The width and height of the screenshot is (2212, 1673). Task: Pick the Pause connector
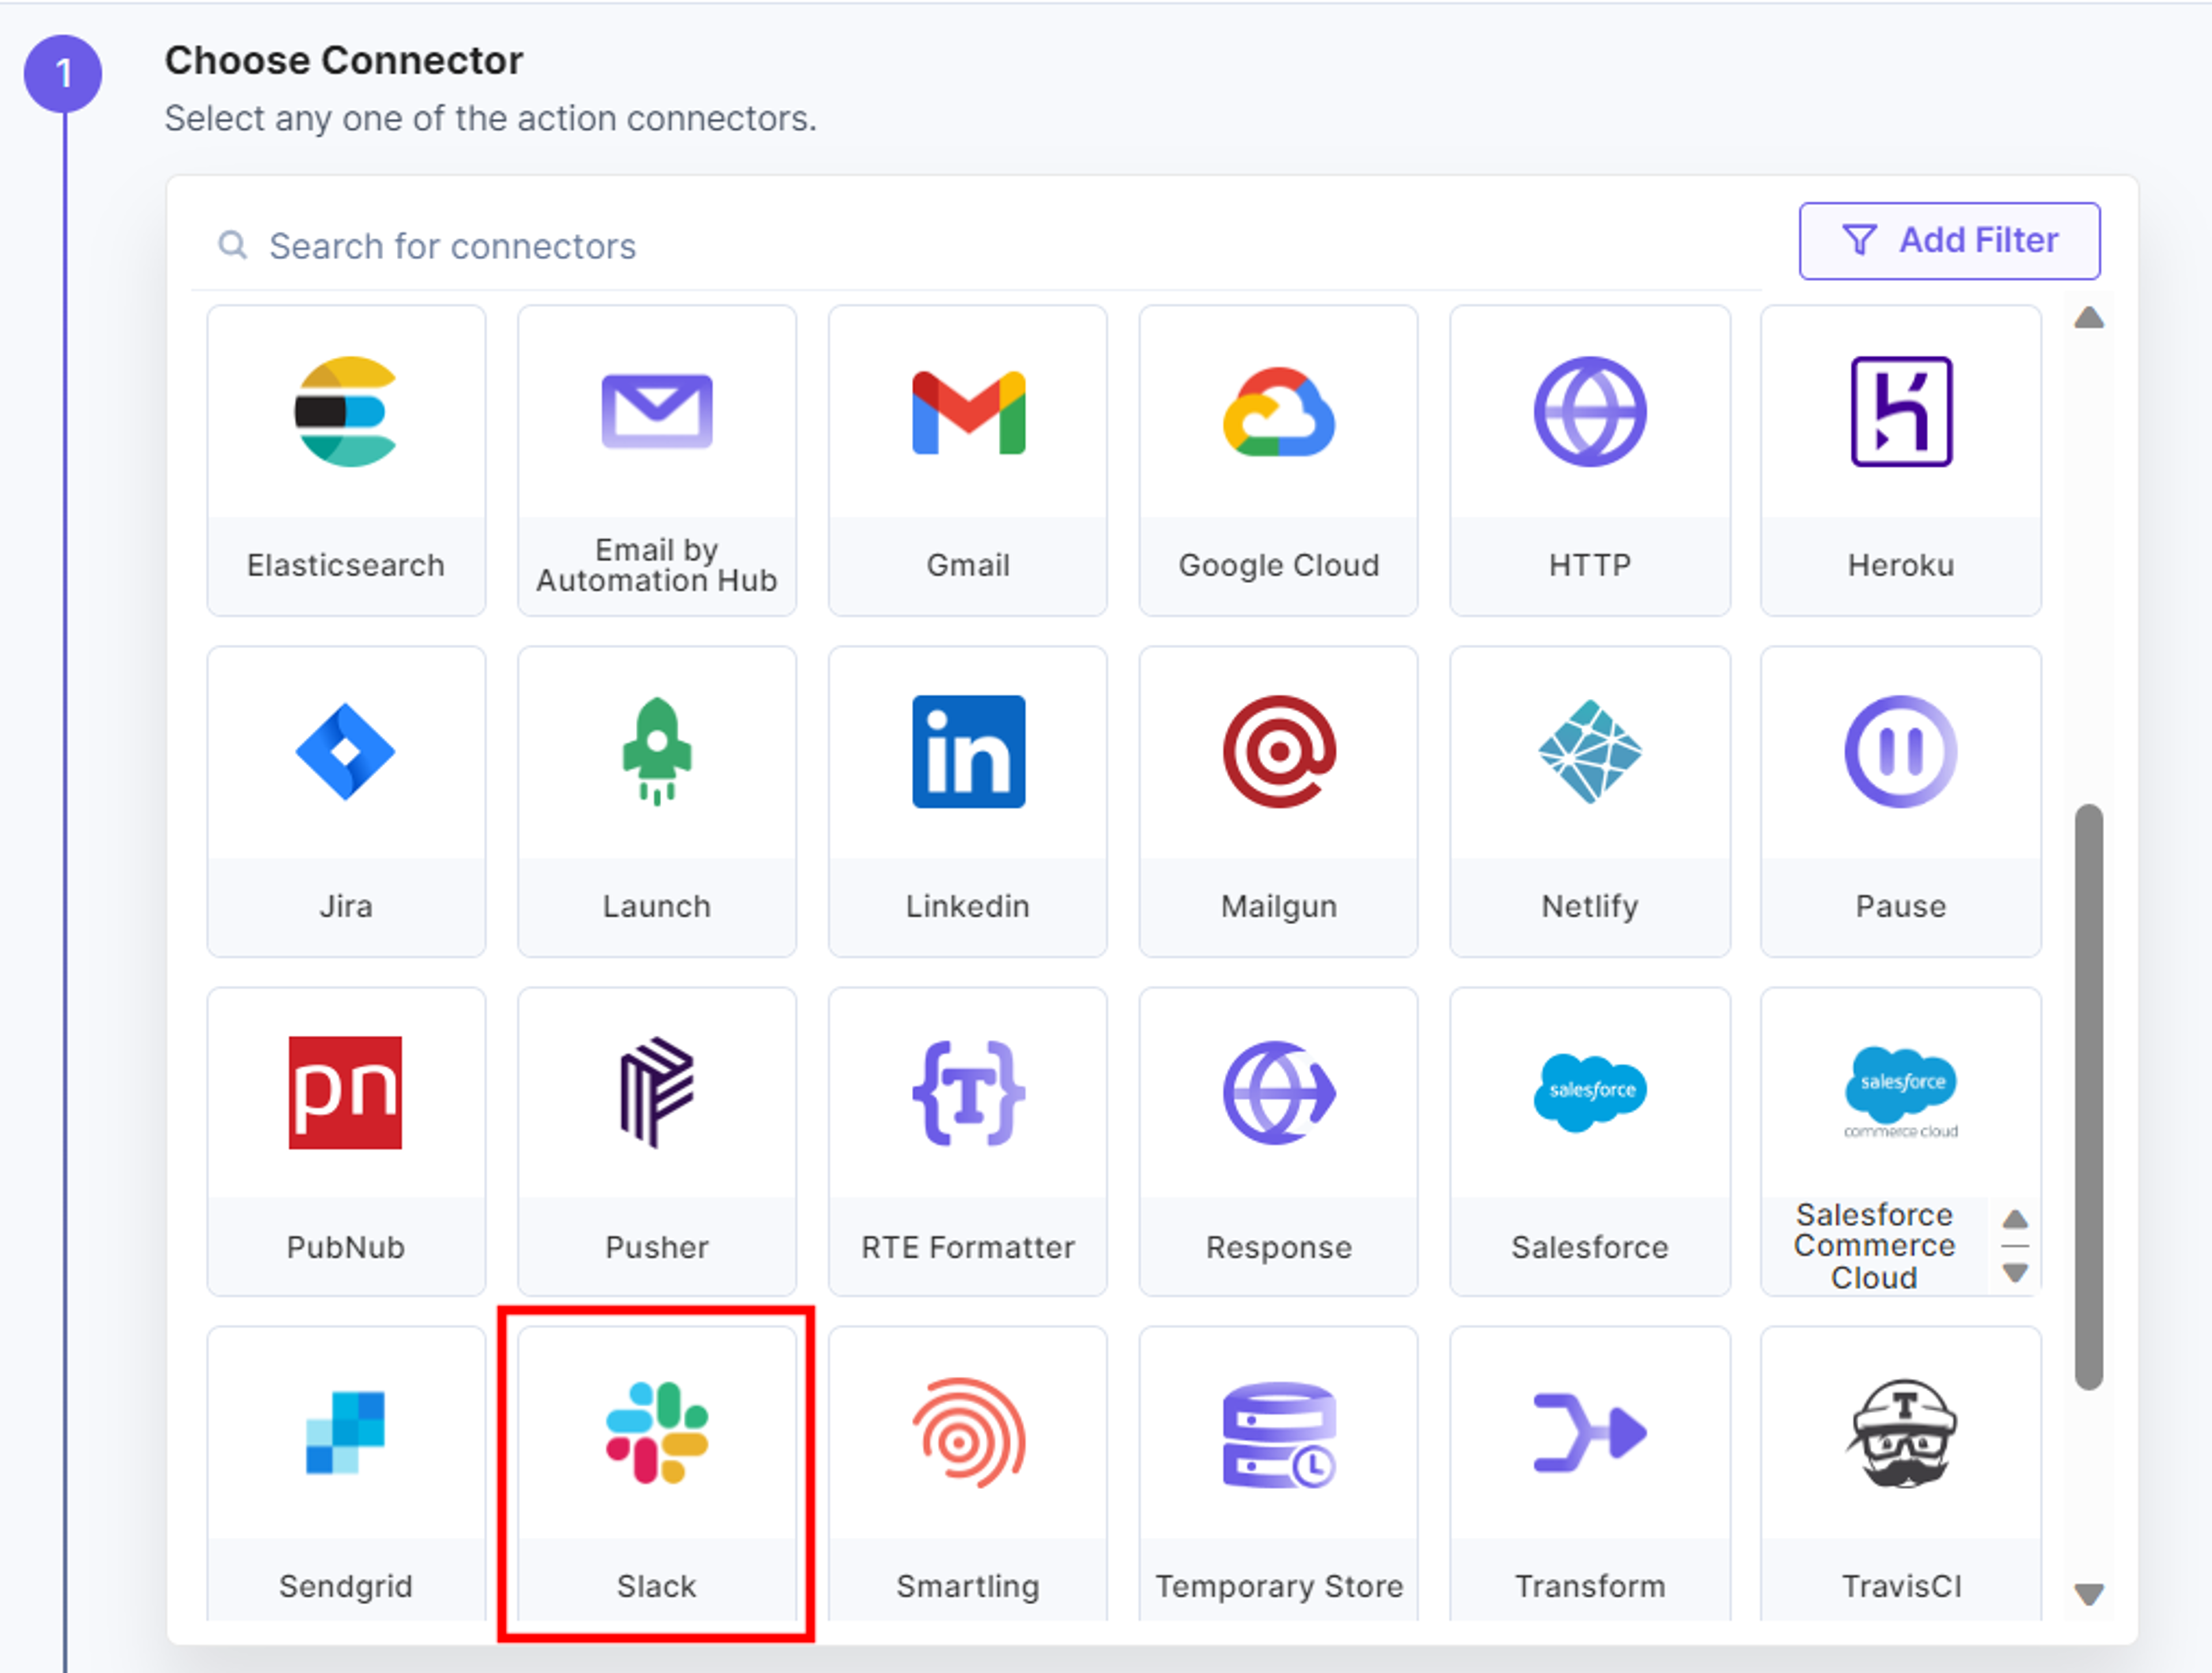1901,802
